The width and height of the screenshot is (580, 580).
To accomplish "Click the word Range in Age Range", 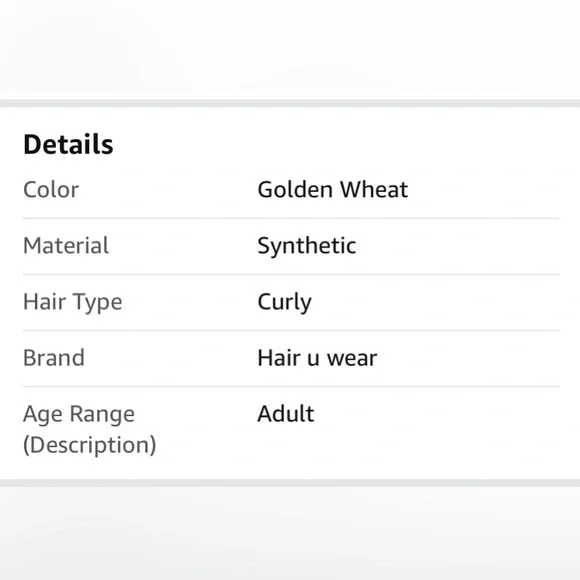I will [x=102, y=415].
